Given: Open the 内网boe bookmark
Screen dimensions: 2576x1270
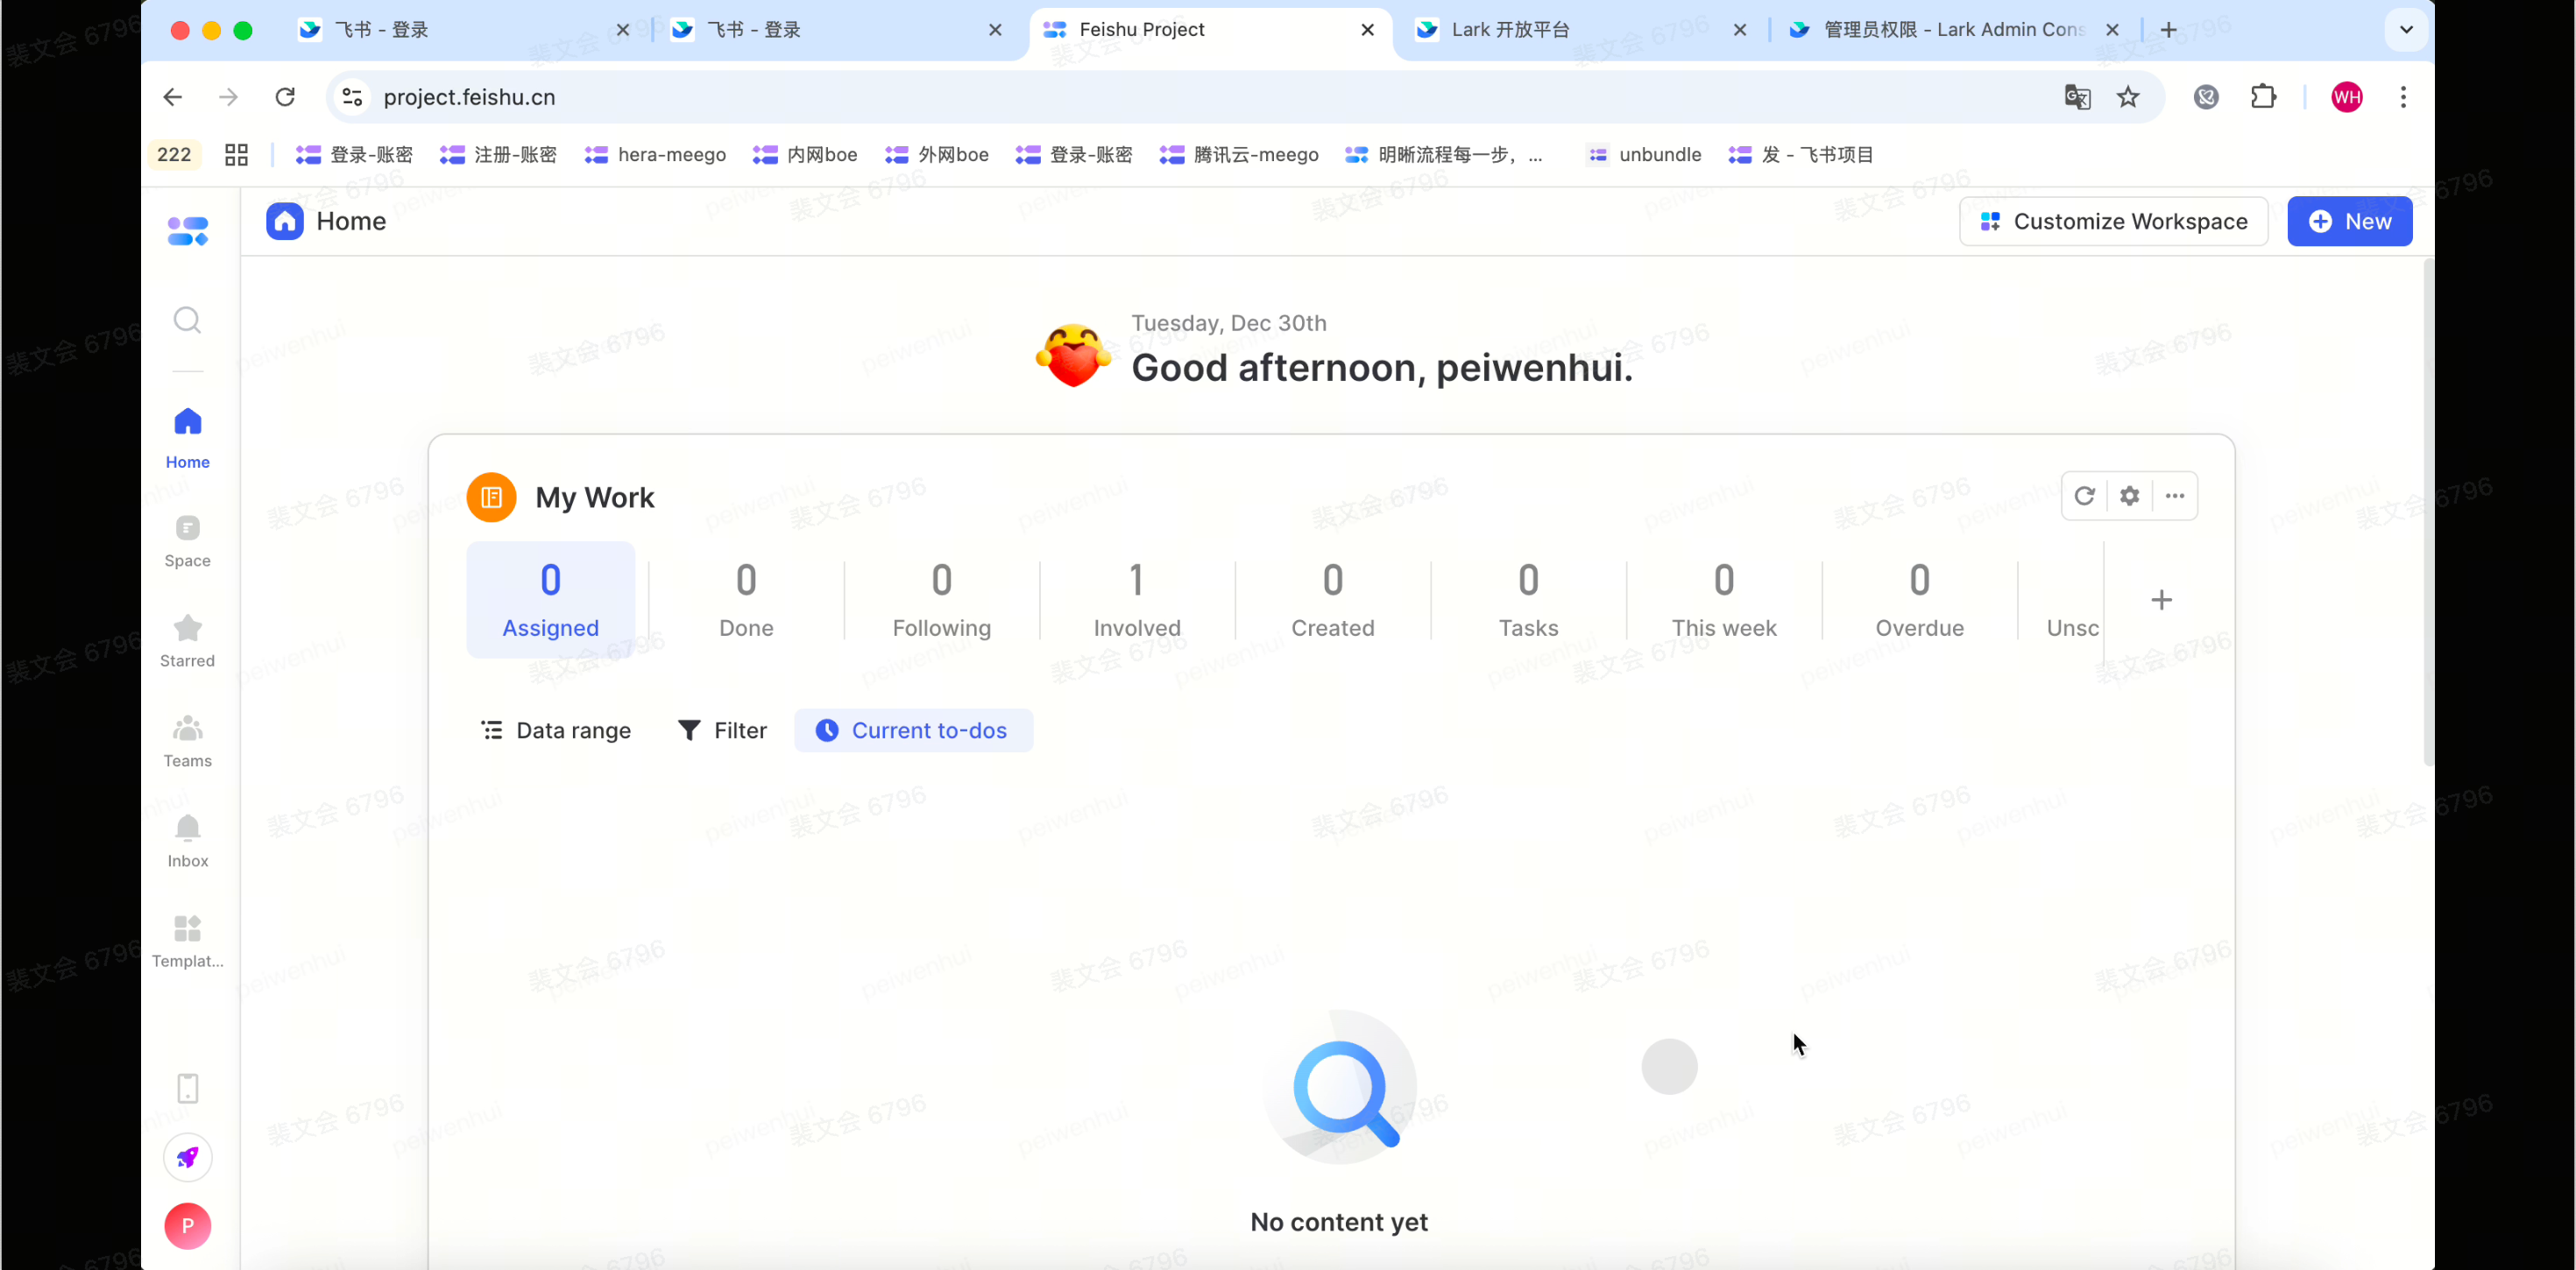Looking at the screenshot, I should tap(806, 155).
